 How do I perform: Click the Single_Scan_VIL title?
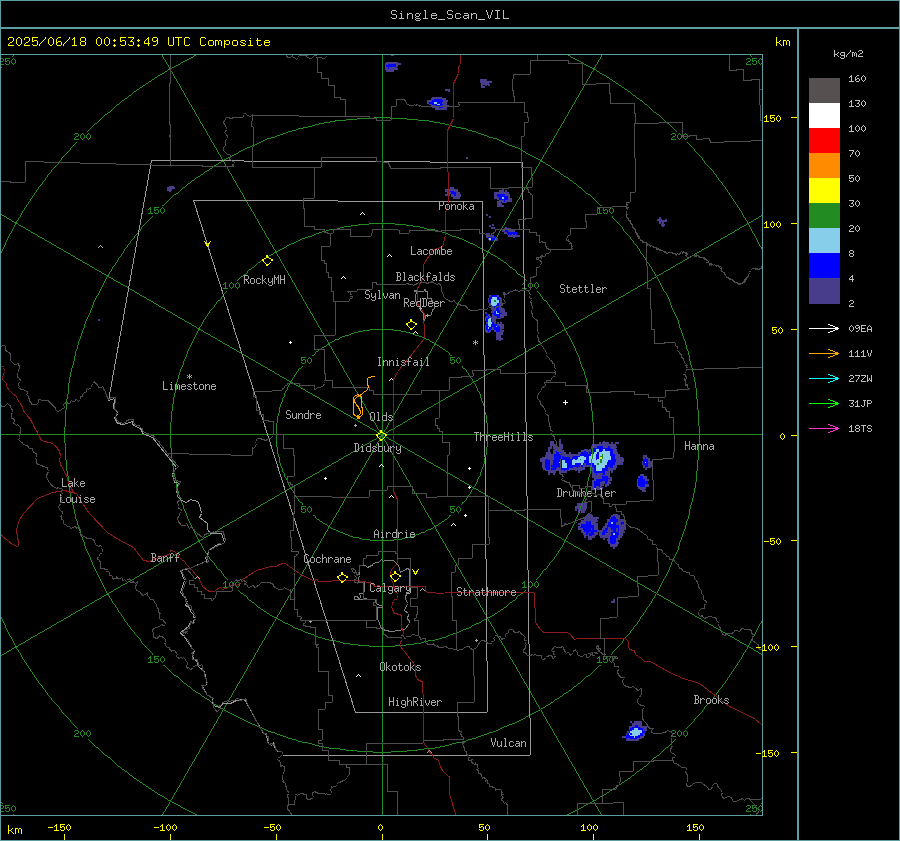pos(449,15)
